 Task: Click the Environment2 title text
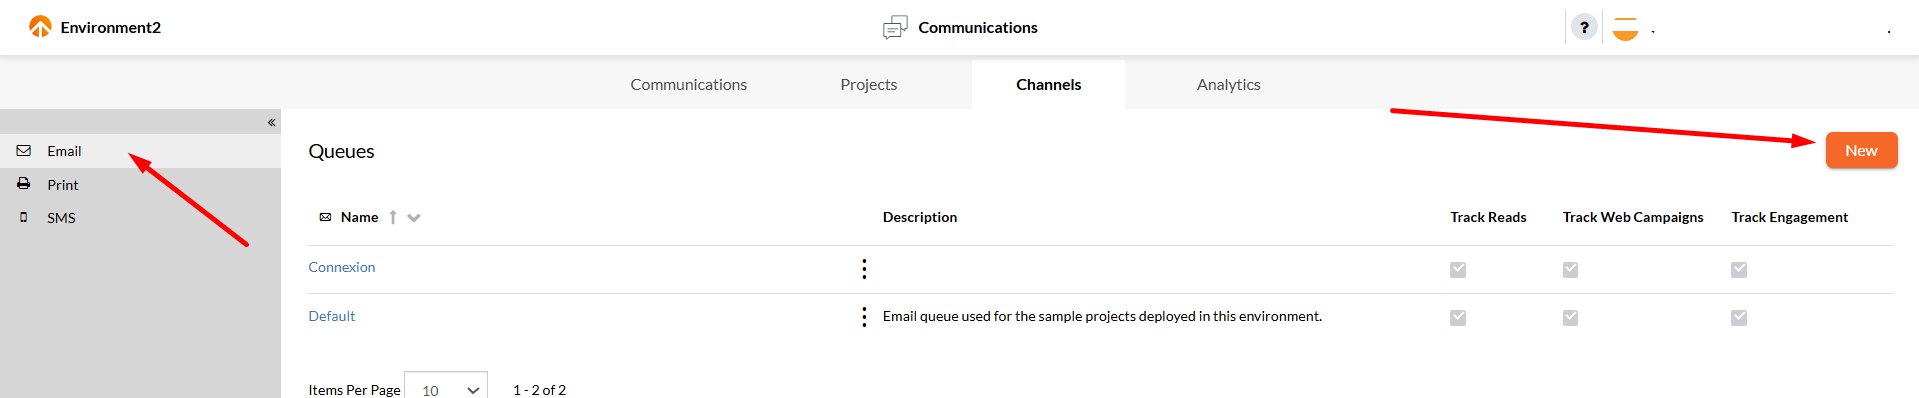click(111, 27)
